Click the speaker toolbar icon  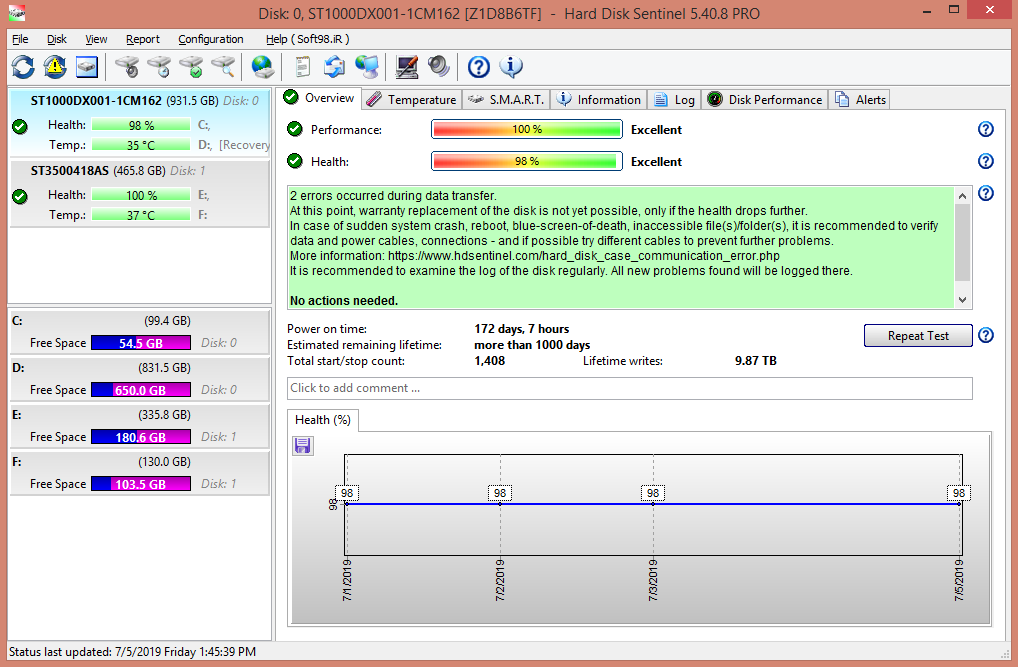coord(439,67)
